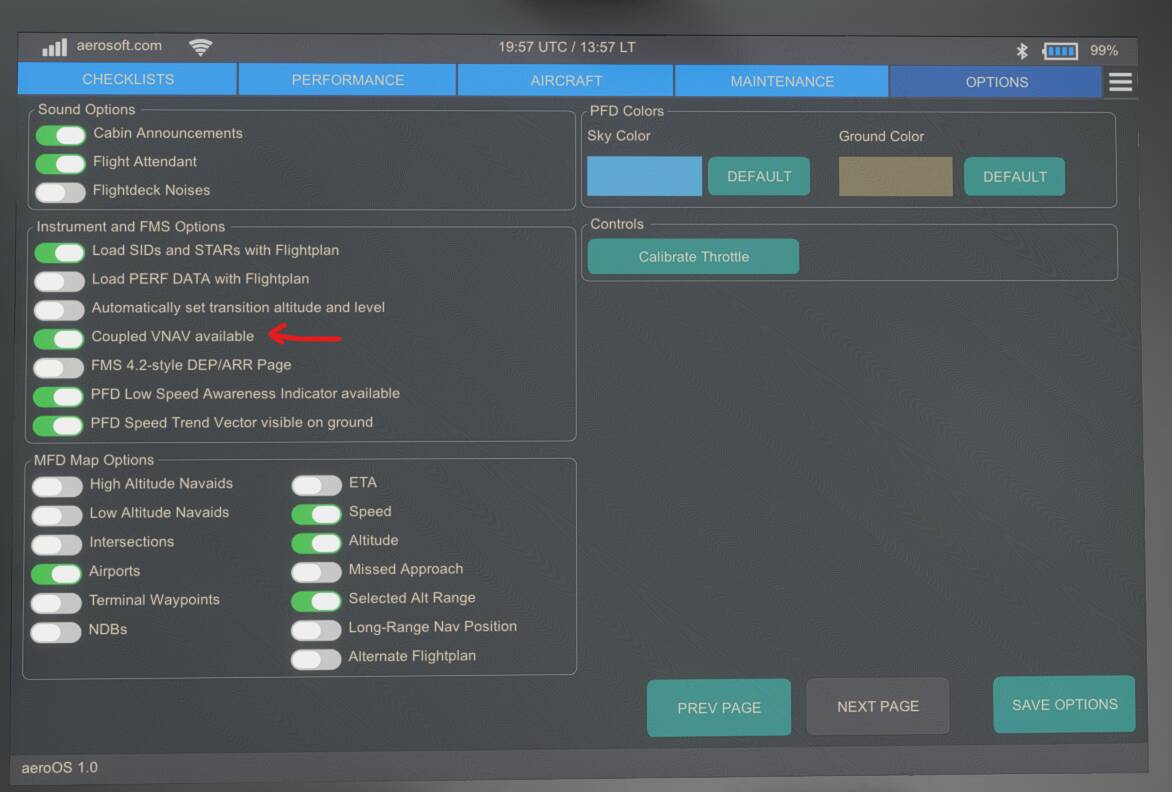The height and width of the screenshot is (792, 1172).
Task: Click the 19:57 UTC / 13:57 LT clock
Action: 567,47
